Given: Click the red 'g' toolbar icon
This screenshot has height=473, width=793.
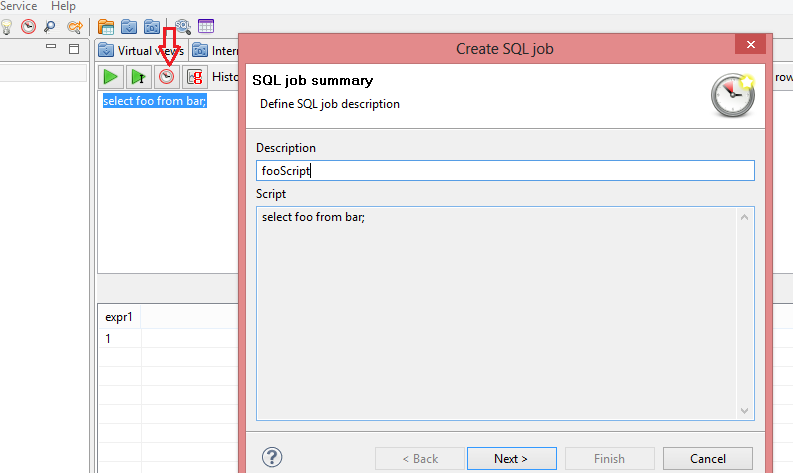Looking at the screenshot, I should click(x=195, y=76).
